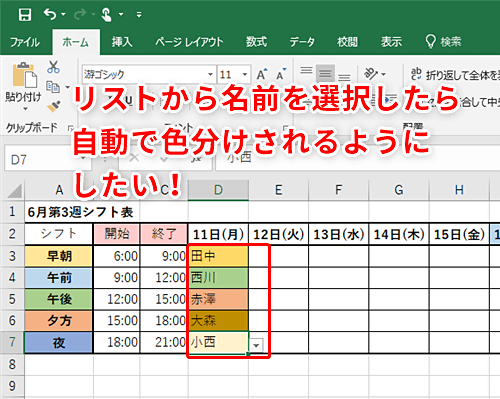Viewport: 500px width, 399px height.
Task: Increase font size with large A icon
Action: tap(262, 74)
